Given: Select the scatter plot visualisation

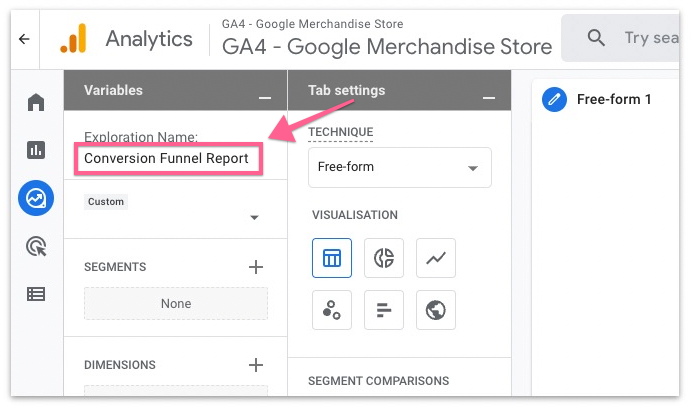Looking at the screenshot, I should point(331,310).
